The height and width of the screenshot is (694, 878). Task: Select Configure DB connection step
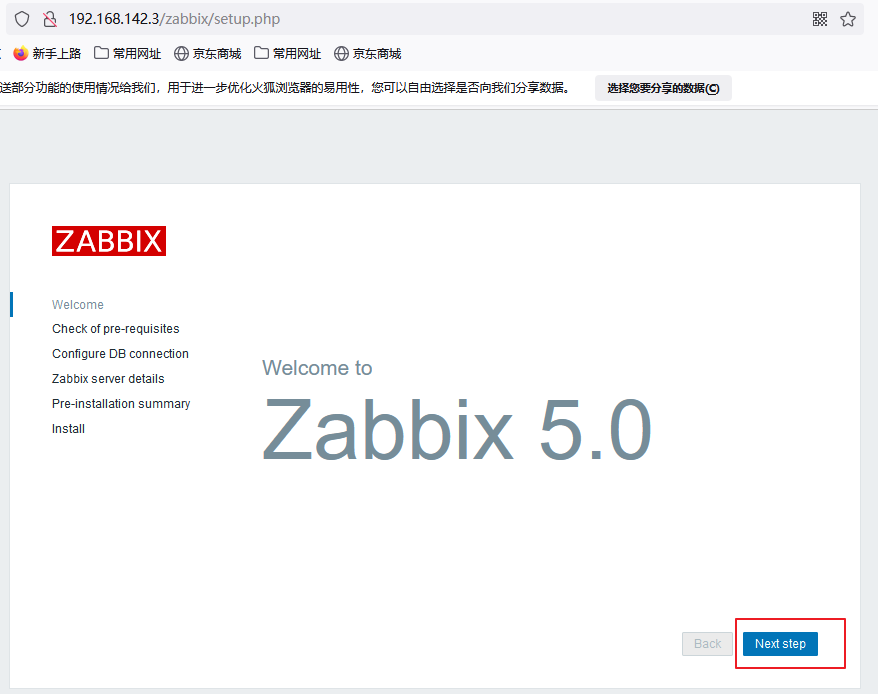click(120, 354)
